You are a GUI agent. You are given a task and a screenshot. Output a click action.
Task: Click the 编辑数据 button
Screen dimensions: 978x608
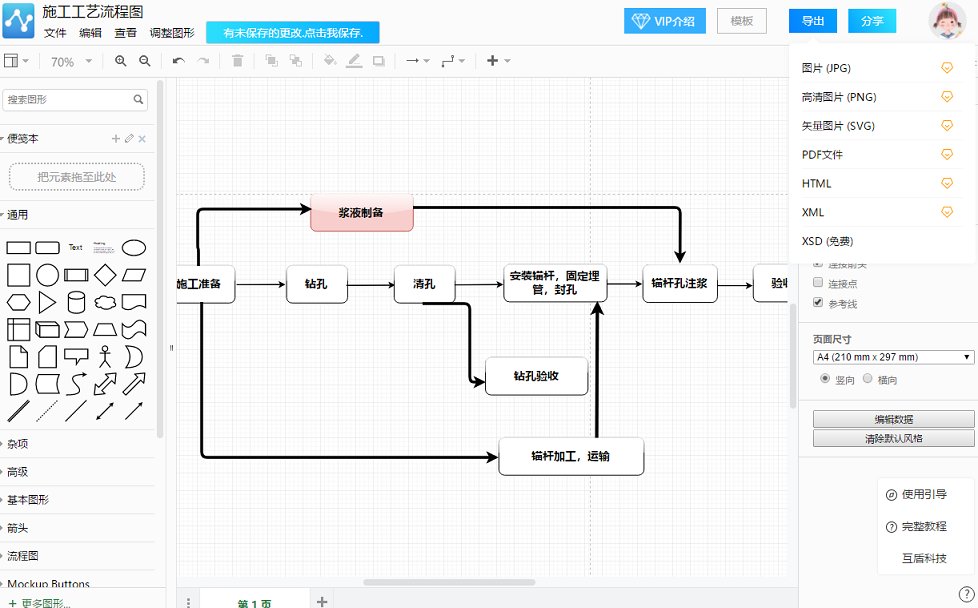point(893,419)
